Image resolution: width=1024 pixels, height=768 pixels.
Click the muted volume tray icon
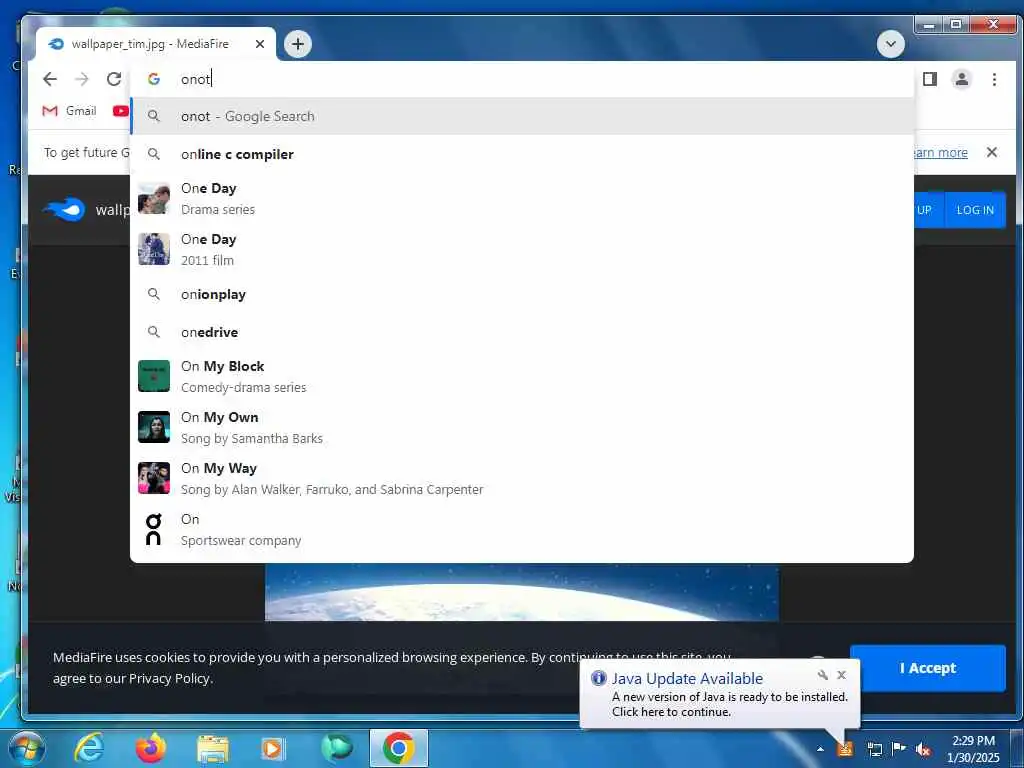pos(923,749)
